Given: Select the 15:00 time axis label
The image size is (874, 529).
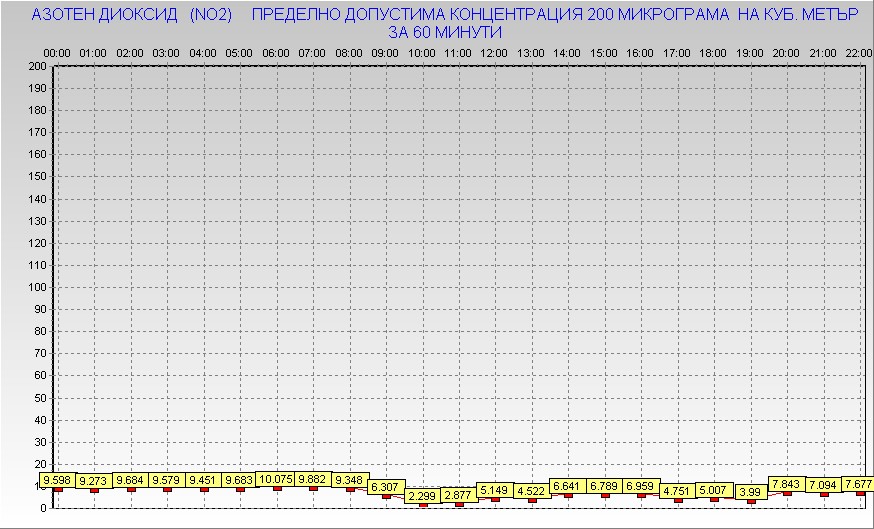Looking at the screenshot, I should [604, 52].
